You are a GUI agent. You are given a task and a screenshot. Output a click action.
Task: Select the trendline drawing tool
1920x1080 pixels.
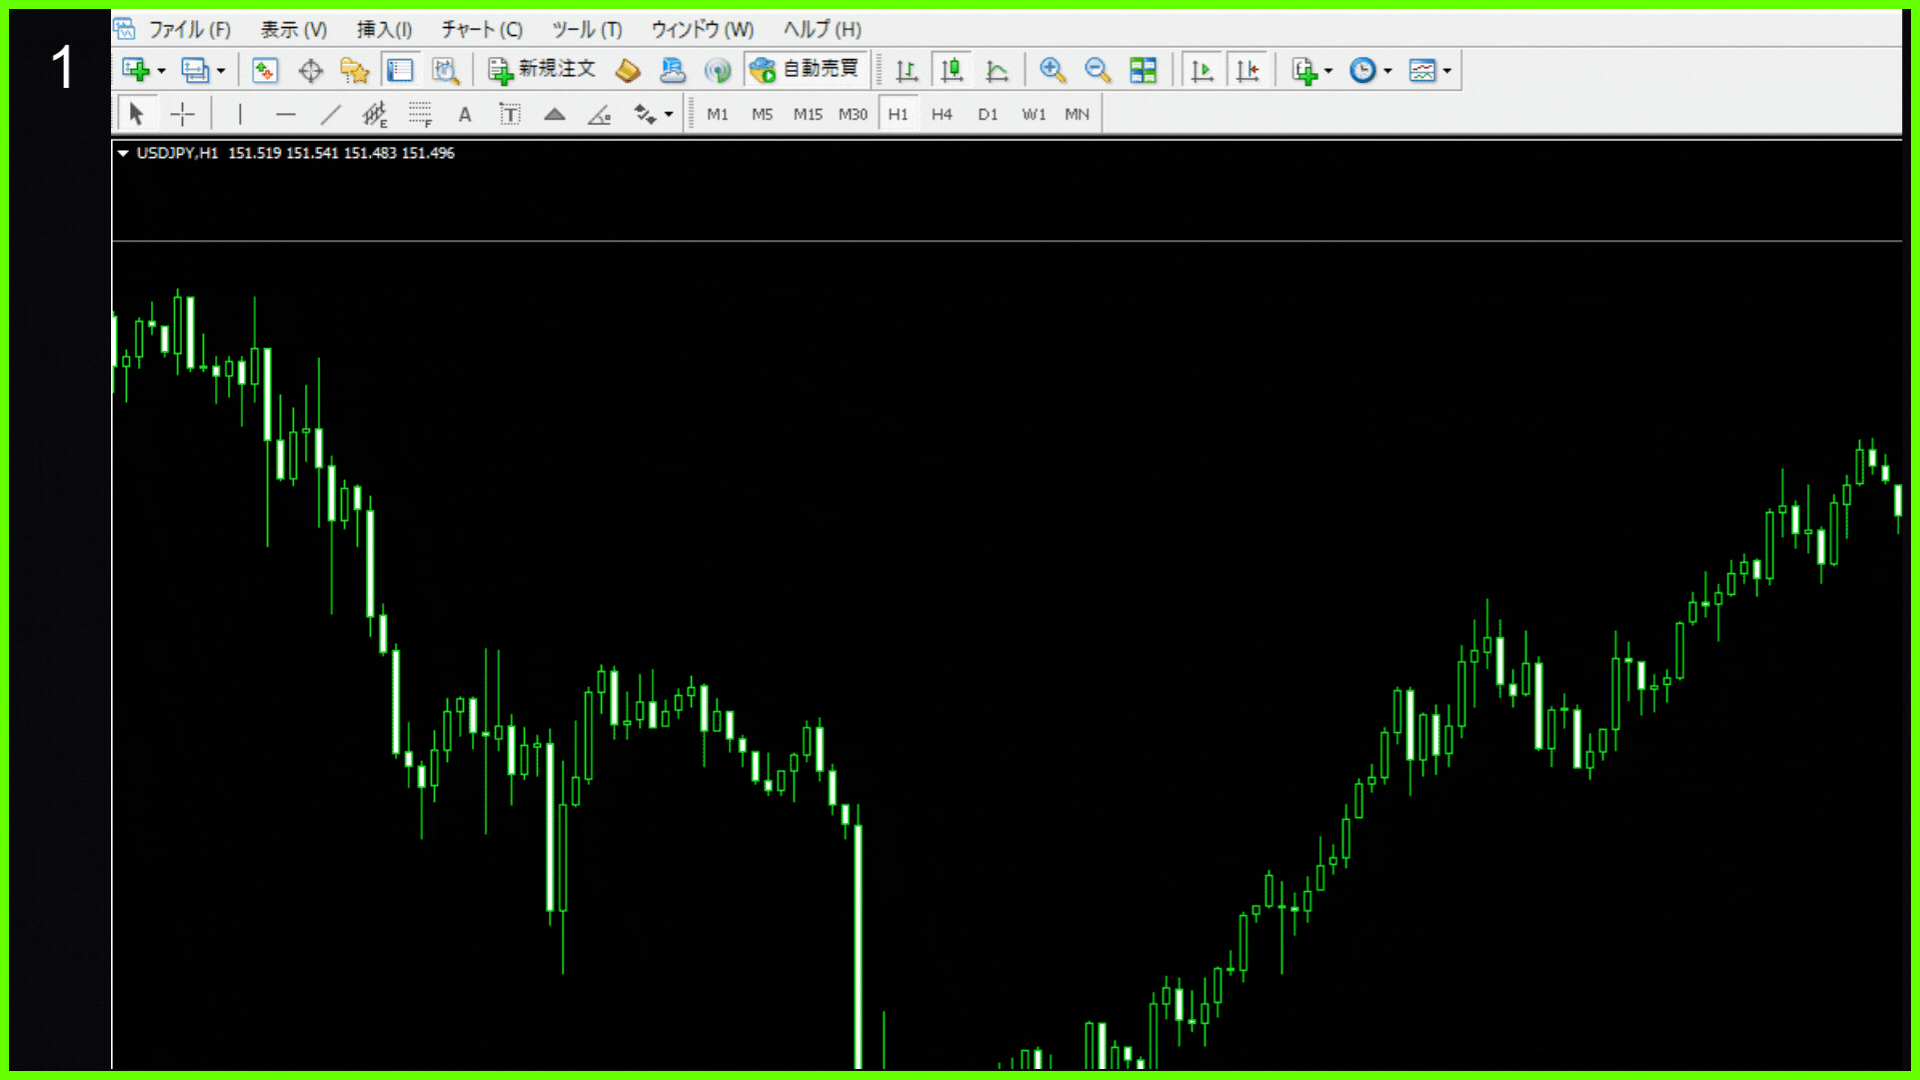coord(330,114)
